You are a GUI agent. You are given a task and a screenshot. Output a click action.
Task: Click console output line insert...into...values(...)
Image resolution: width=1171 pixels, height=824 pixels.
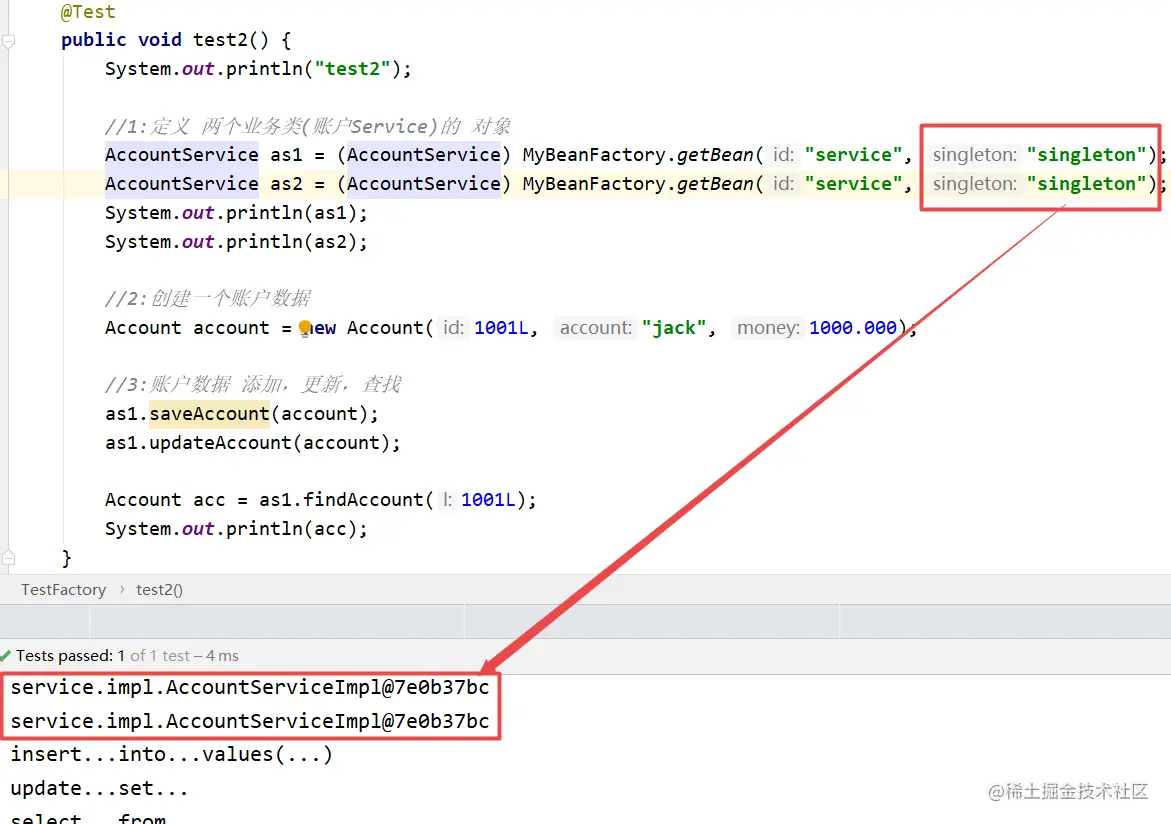pos(171,755)
